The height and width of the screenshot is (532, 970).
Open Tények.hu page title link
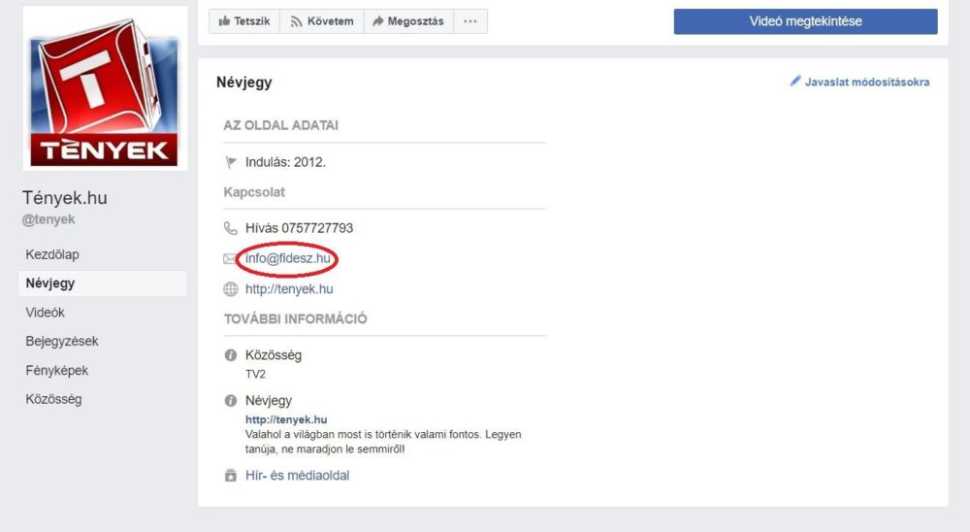tap(64, 198)
